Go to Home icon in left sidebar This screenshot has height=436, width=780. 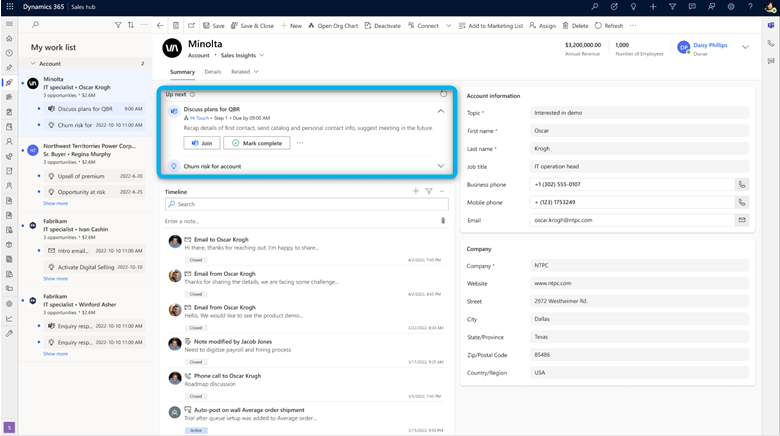click(9, 38)
